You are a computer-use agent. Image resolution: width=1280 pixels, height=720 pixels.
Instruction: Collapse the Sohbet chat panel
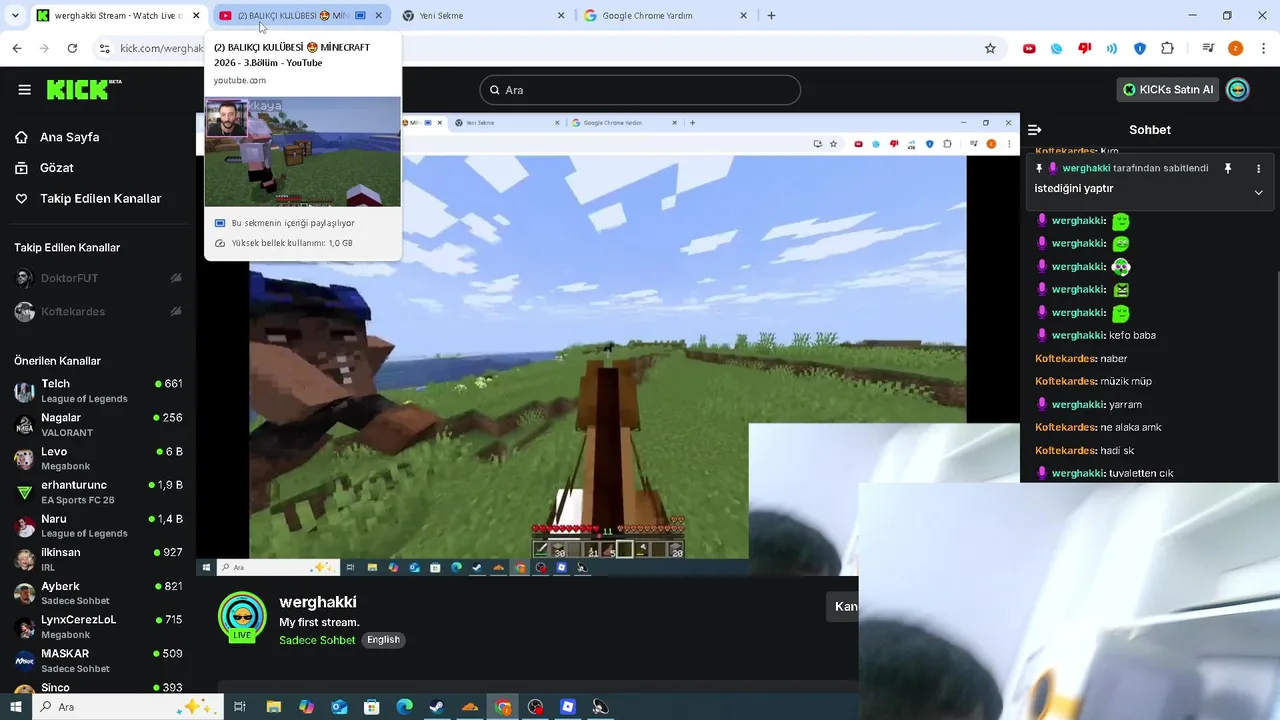[x=1035, y=130]
